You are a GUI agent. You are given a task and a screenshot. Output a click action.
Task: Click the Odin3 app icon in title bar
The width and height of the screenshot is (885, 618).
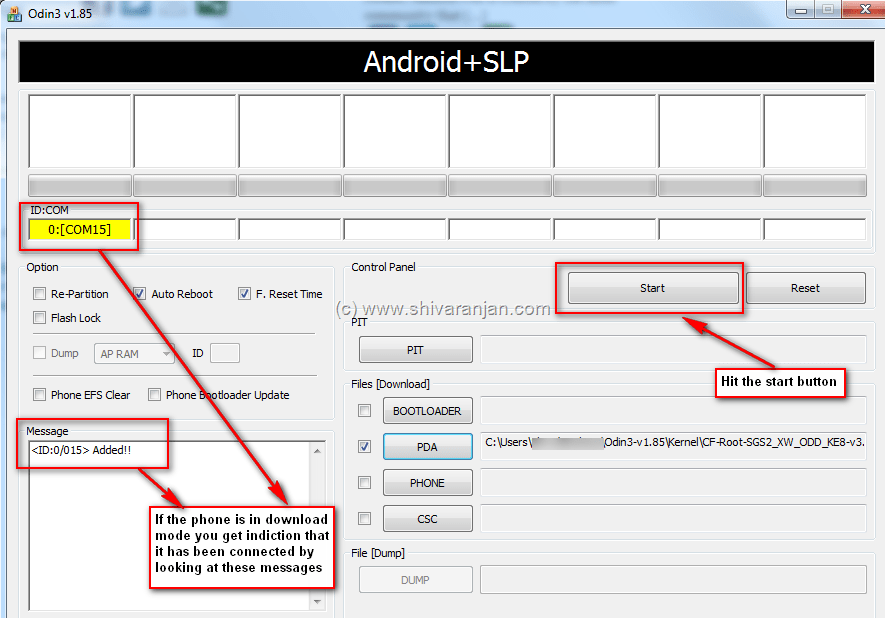click(14, 13)
